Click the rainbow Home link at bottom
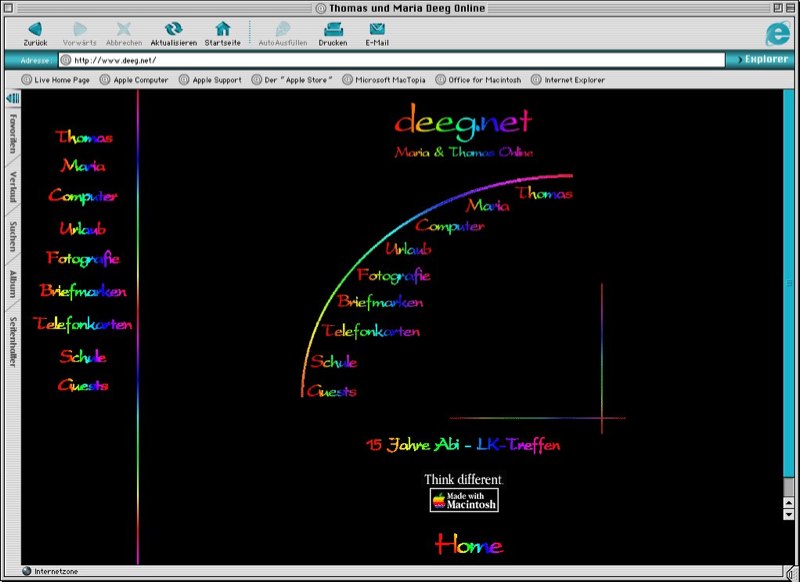Image resolution: width=800 pixels, height=582 pixels. coord(468,545)
